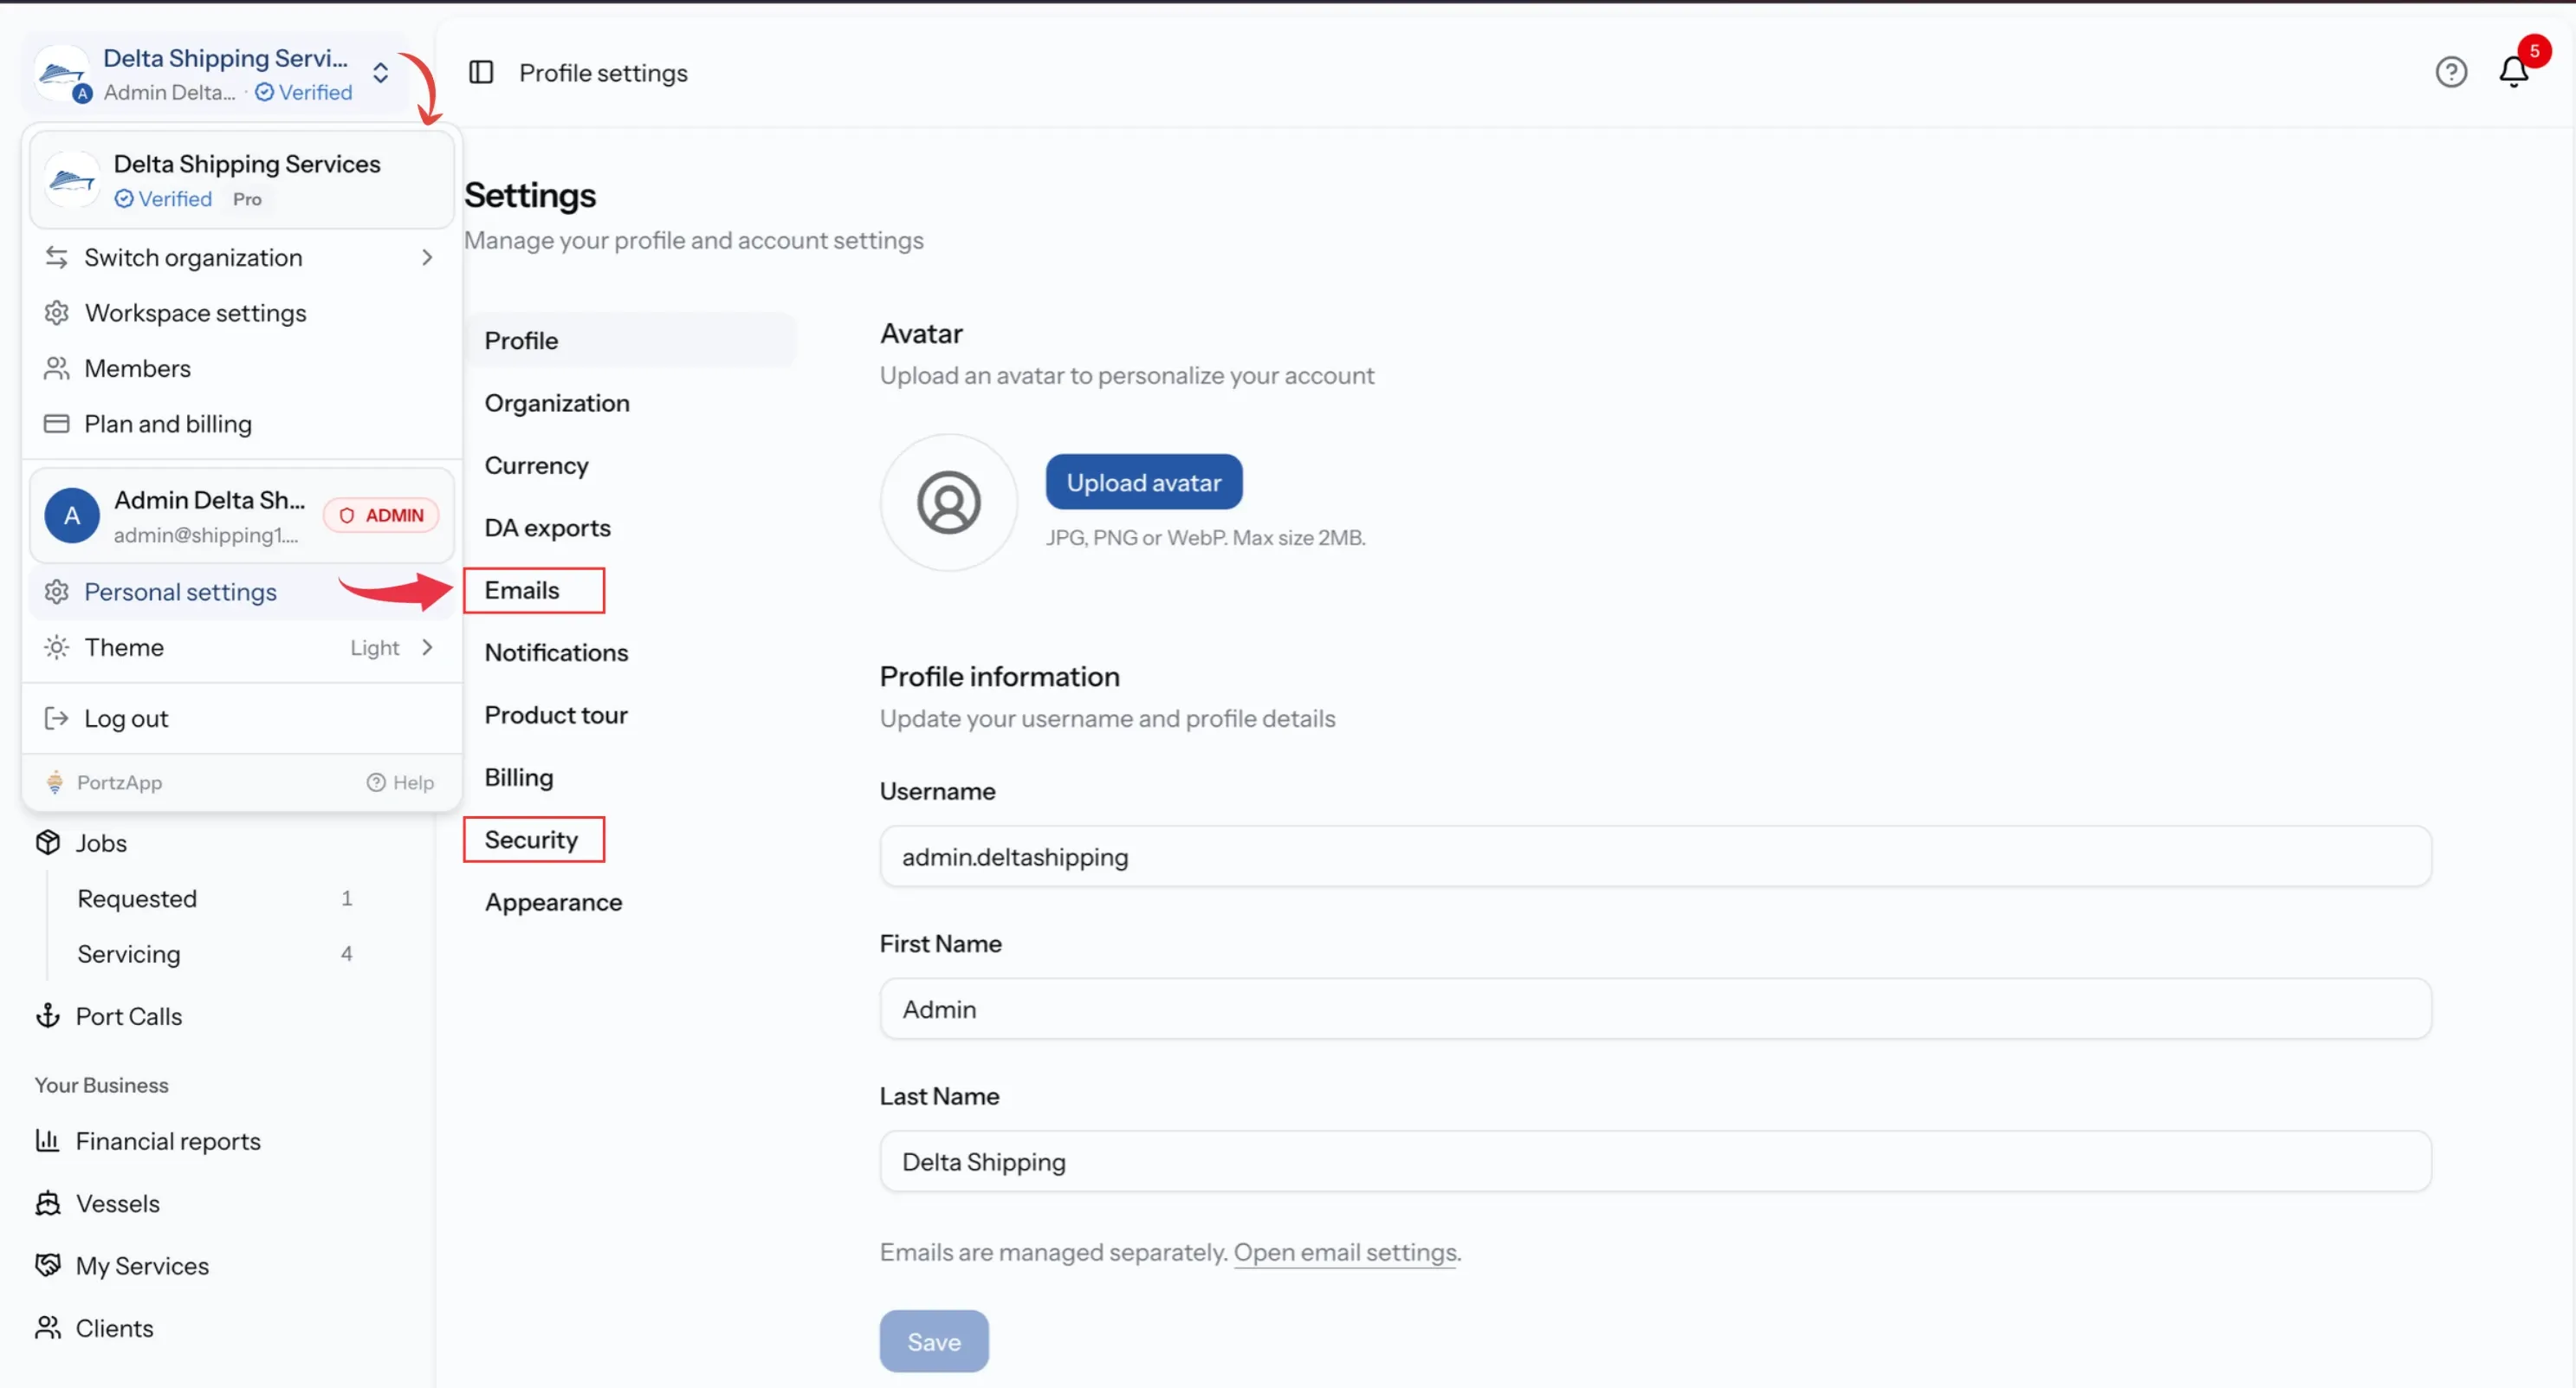
Task: Click the Workspace settings gear icon
Action: click(57, 313)
